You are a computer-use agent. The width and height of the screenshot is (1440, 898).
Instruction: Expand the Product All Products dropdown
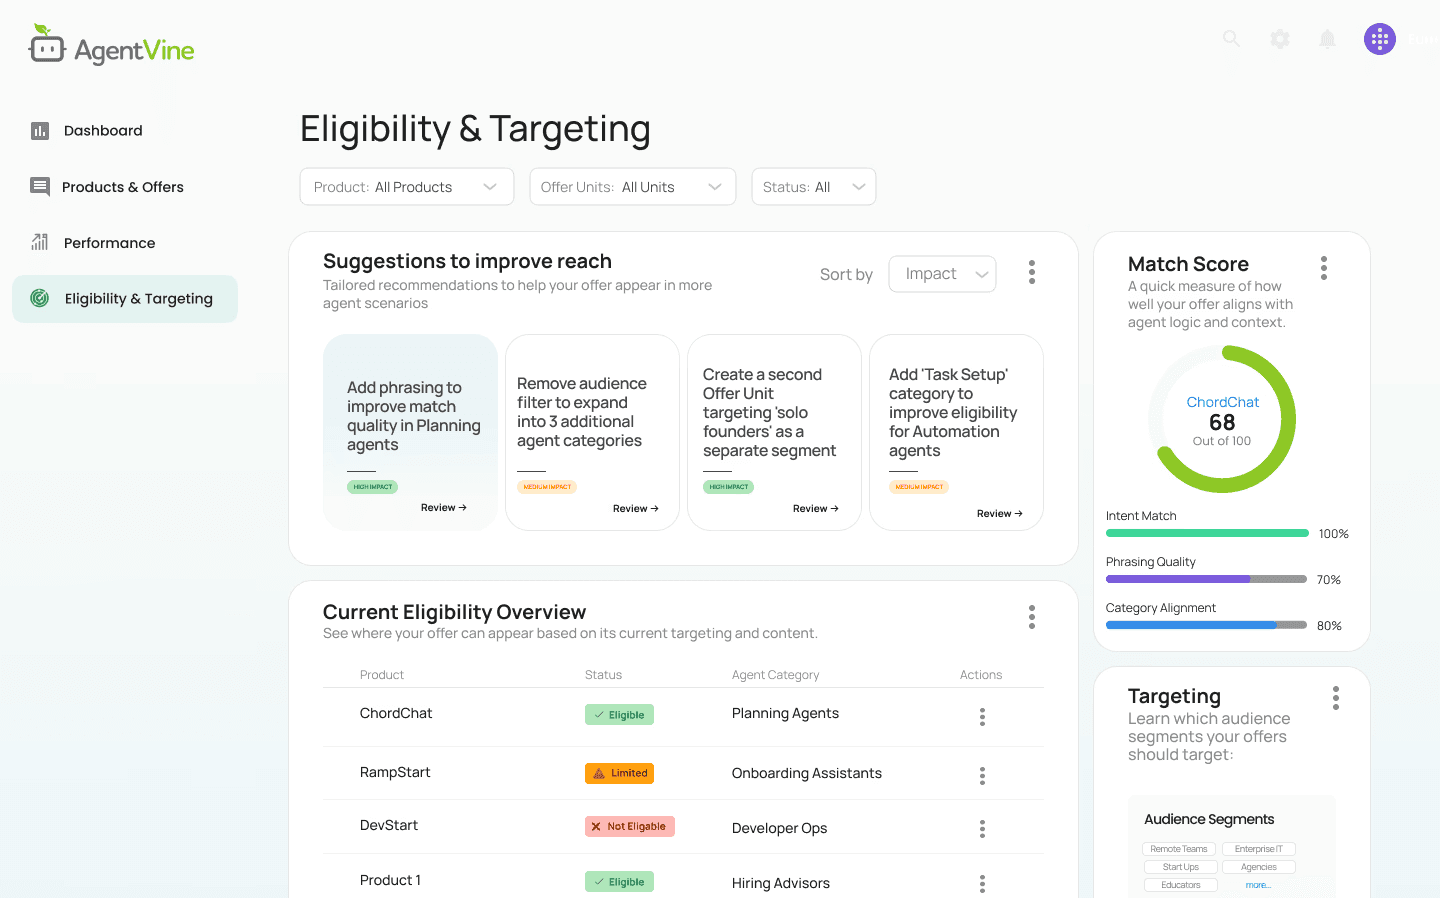click(x=407, y=187)
